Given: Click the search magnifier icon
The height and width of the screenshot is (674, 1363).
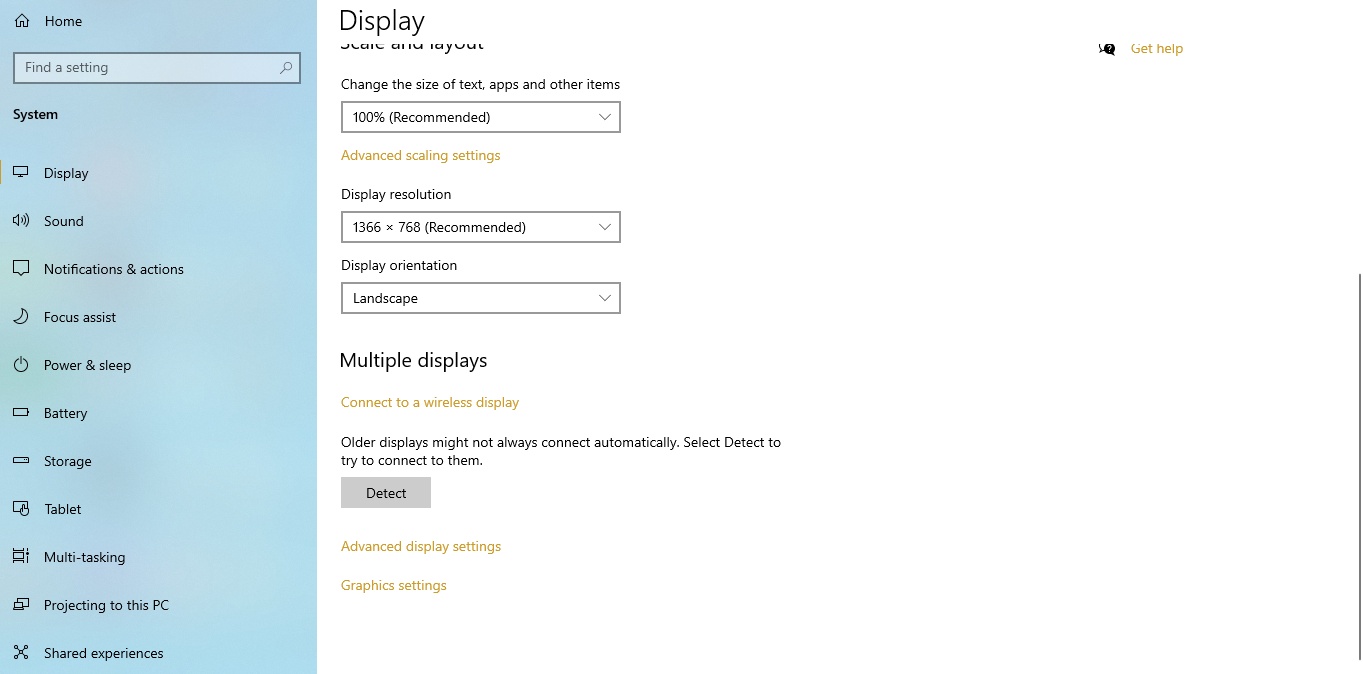Looking at the screenshot, I should coord(286,68).
